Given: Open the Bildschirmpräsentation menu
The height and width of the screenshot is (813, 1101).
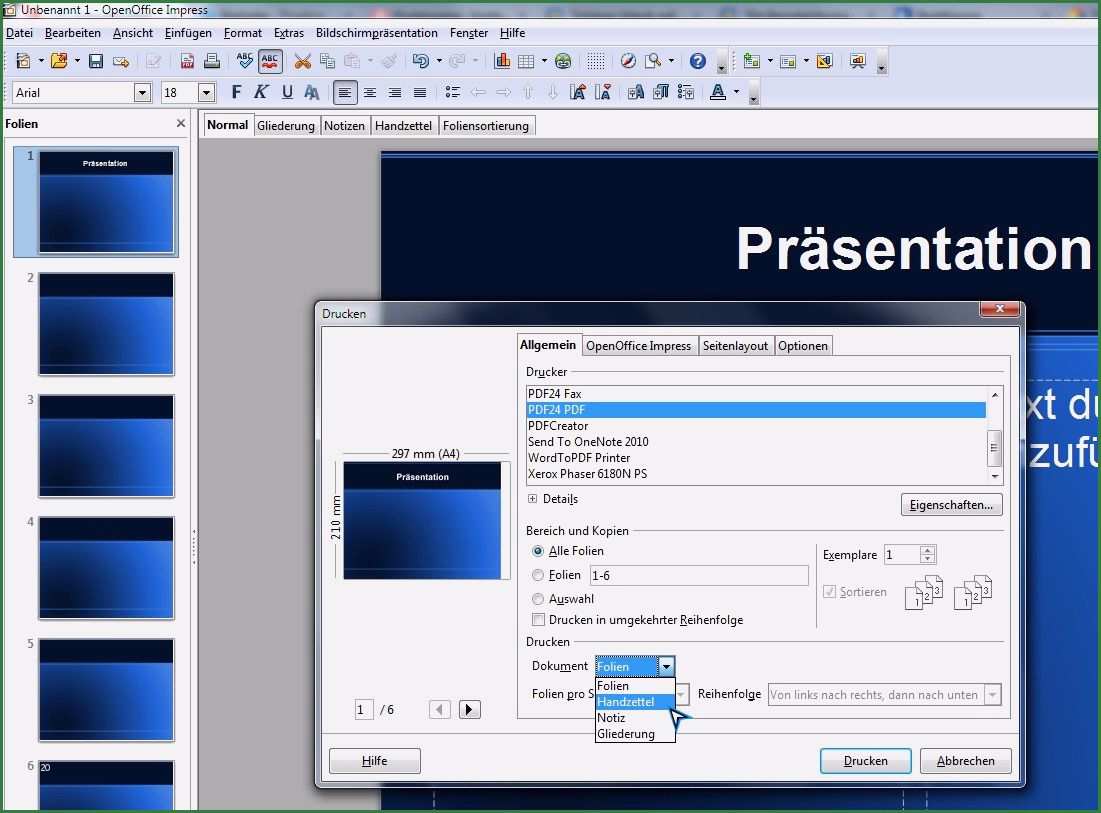Looking at the screenshot, I should (x=376, y=33).
